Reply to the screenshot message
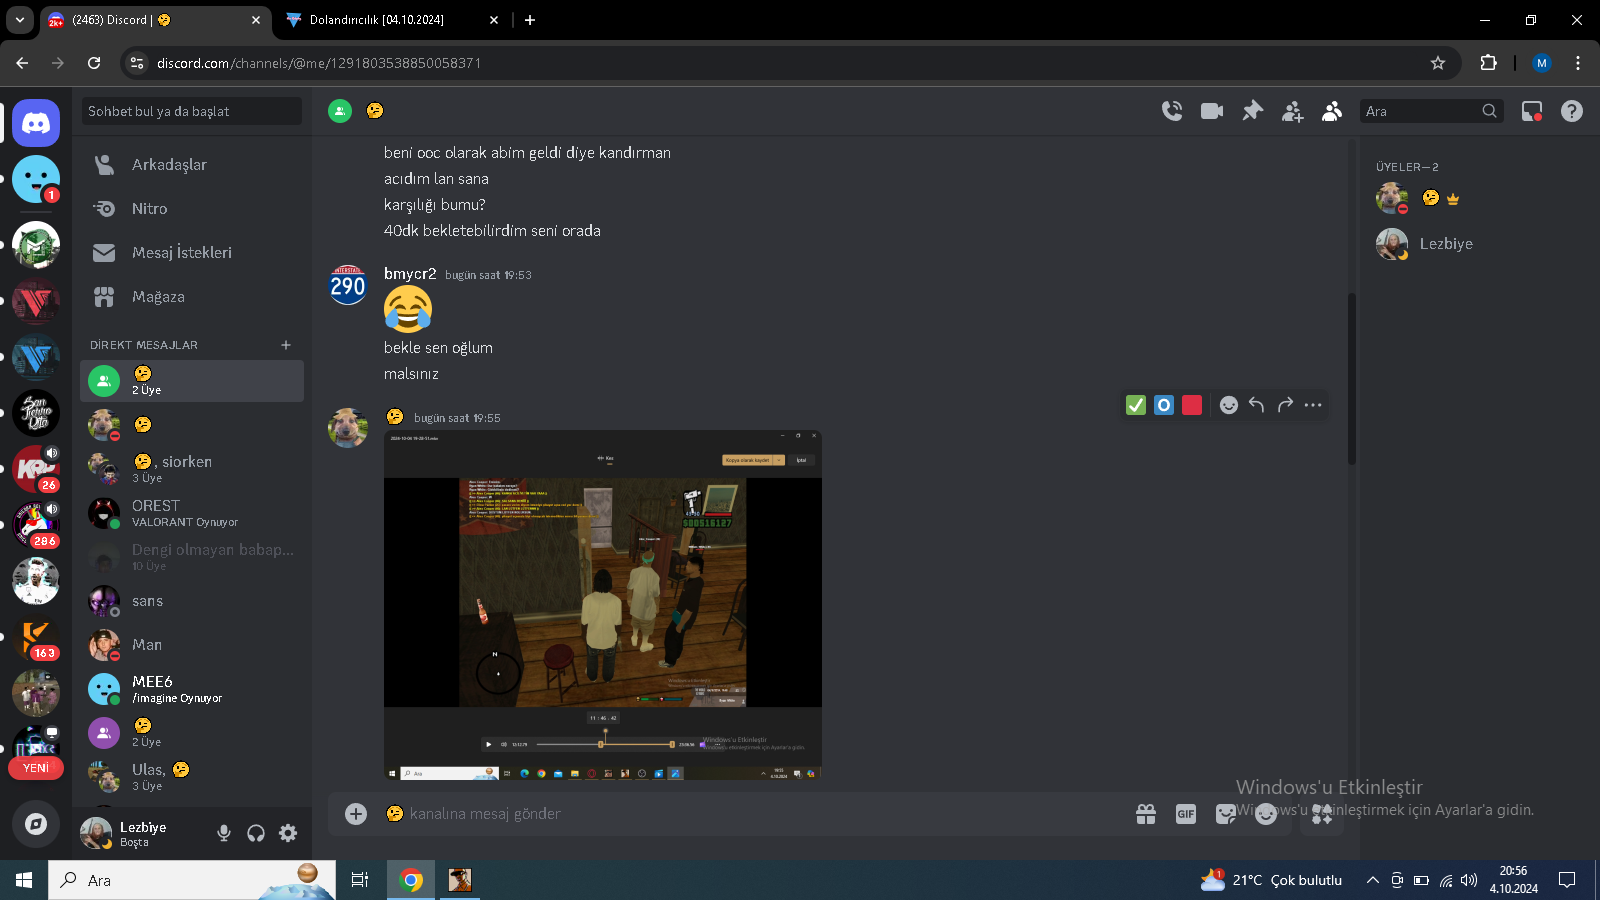This screenshot has width=1600, height=900. tap(1257, 405)
